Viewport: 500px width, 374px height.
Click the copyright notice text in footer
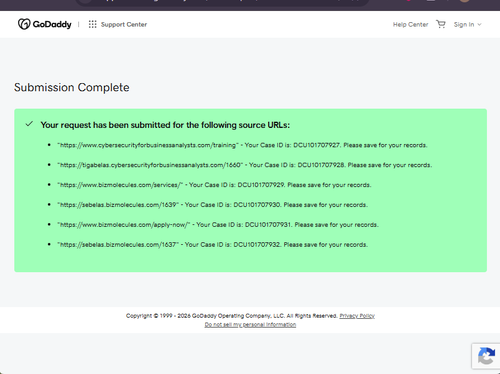coord(232,316)
